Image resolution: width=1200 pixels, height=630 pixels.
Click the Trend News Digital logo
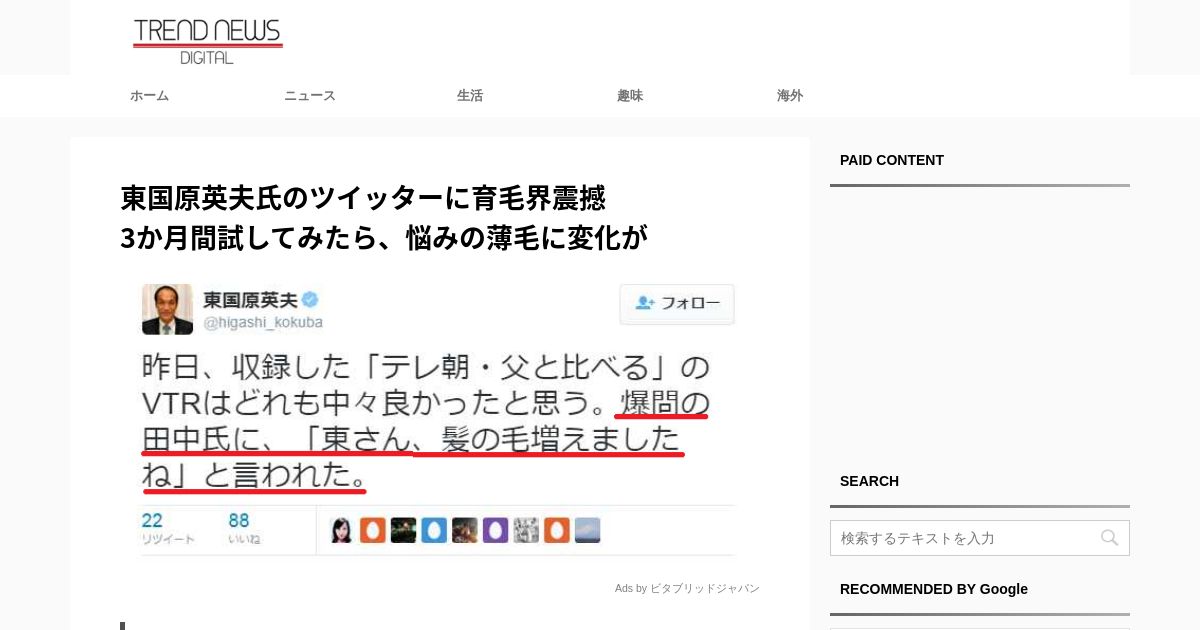208,41
